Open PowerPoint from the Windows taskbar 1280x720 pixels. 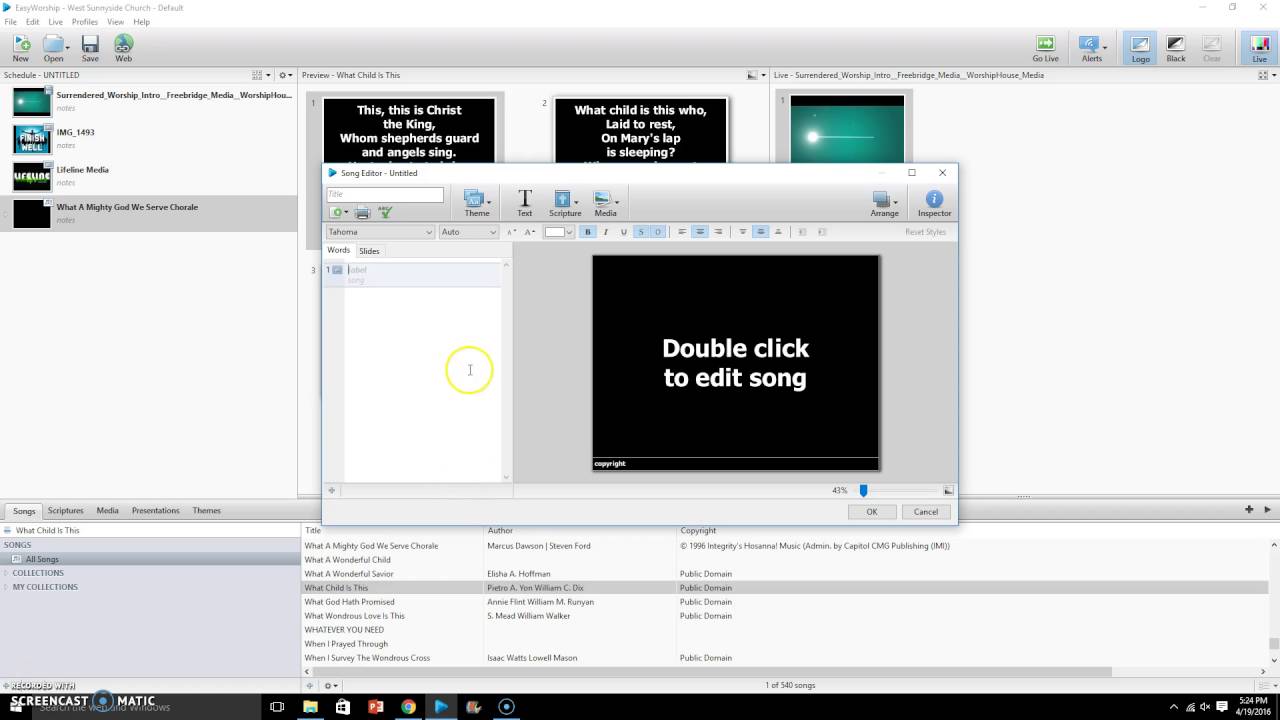point(376,706)
